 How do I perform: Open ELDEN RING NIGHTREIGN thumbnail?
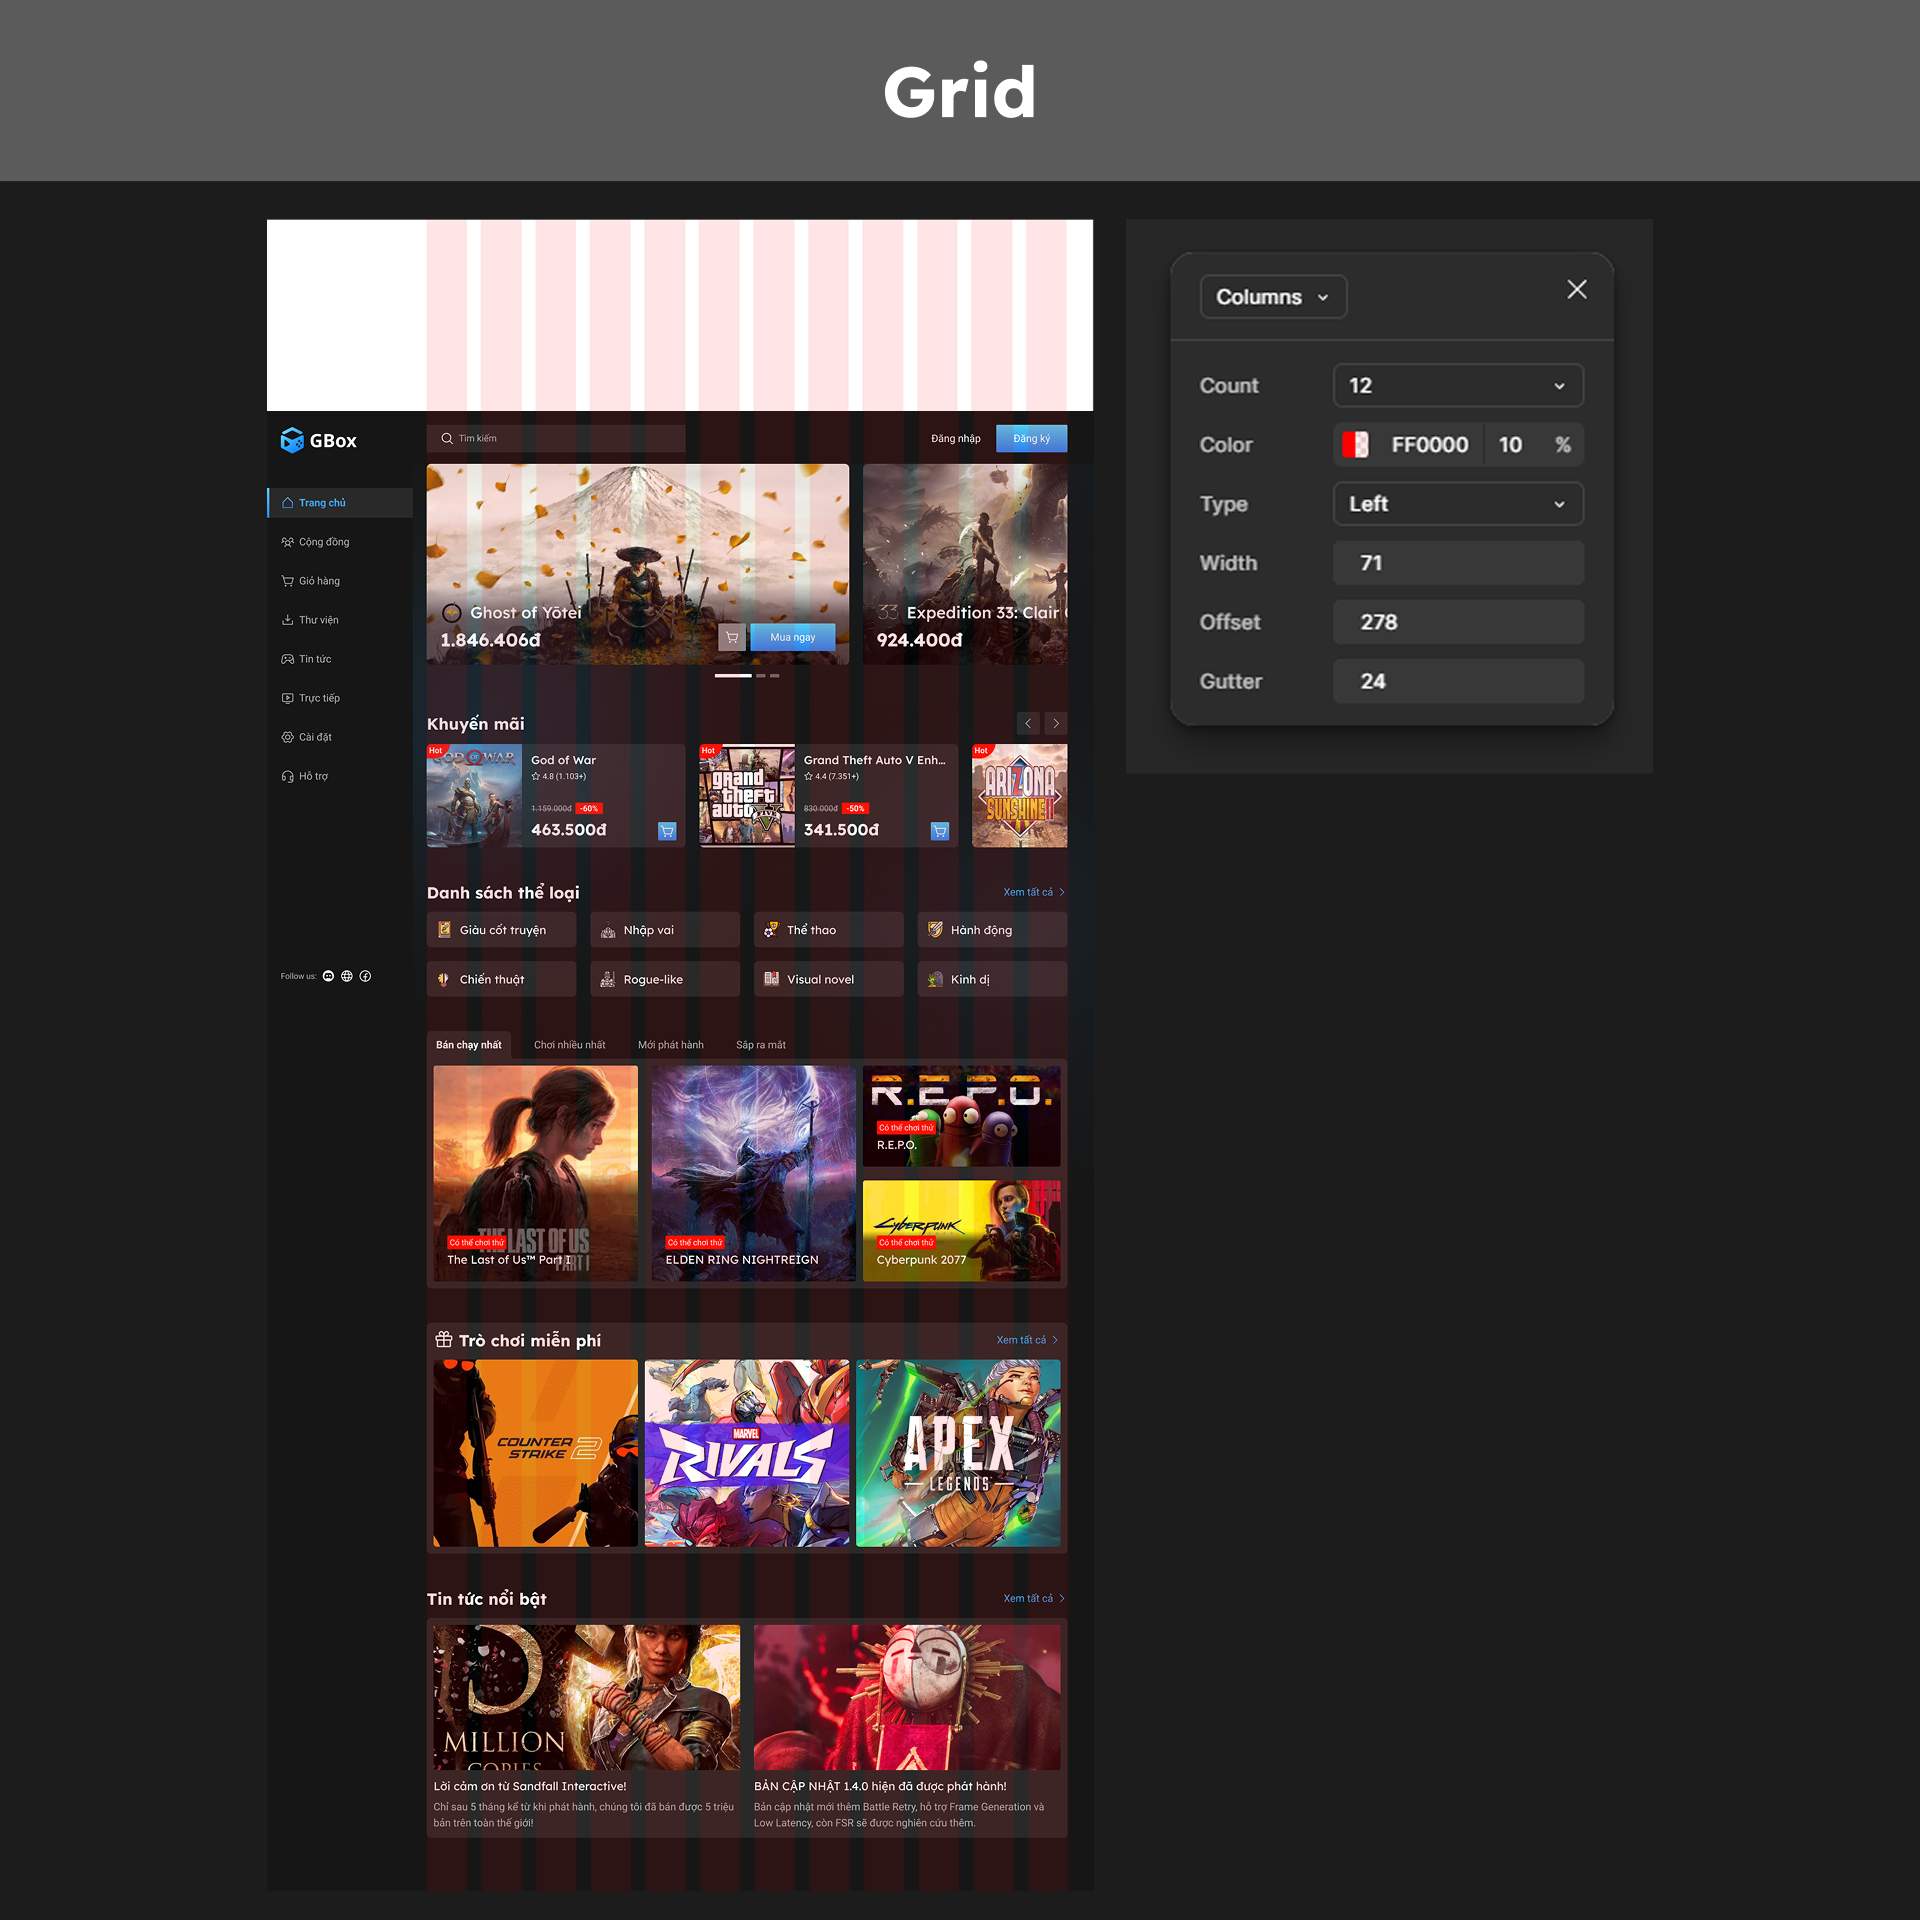tap(753, 1173)
